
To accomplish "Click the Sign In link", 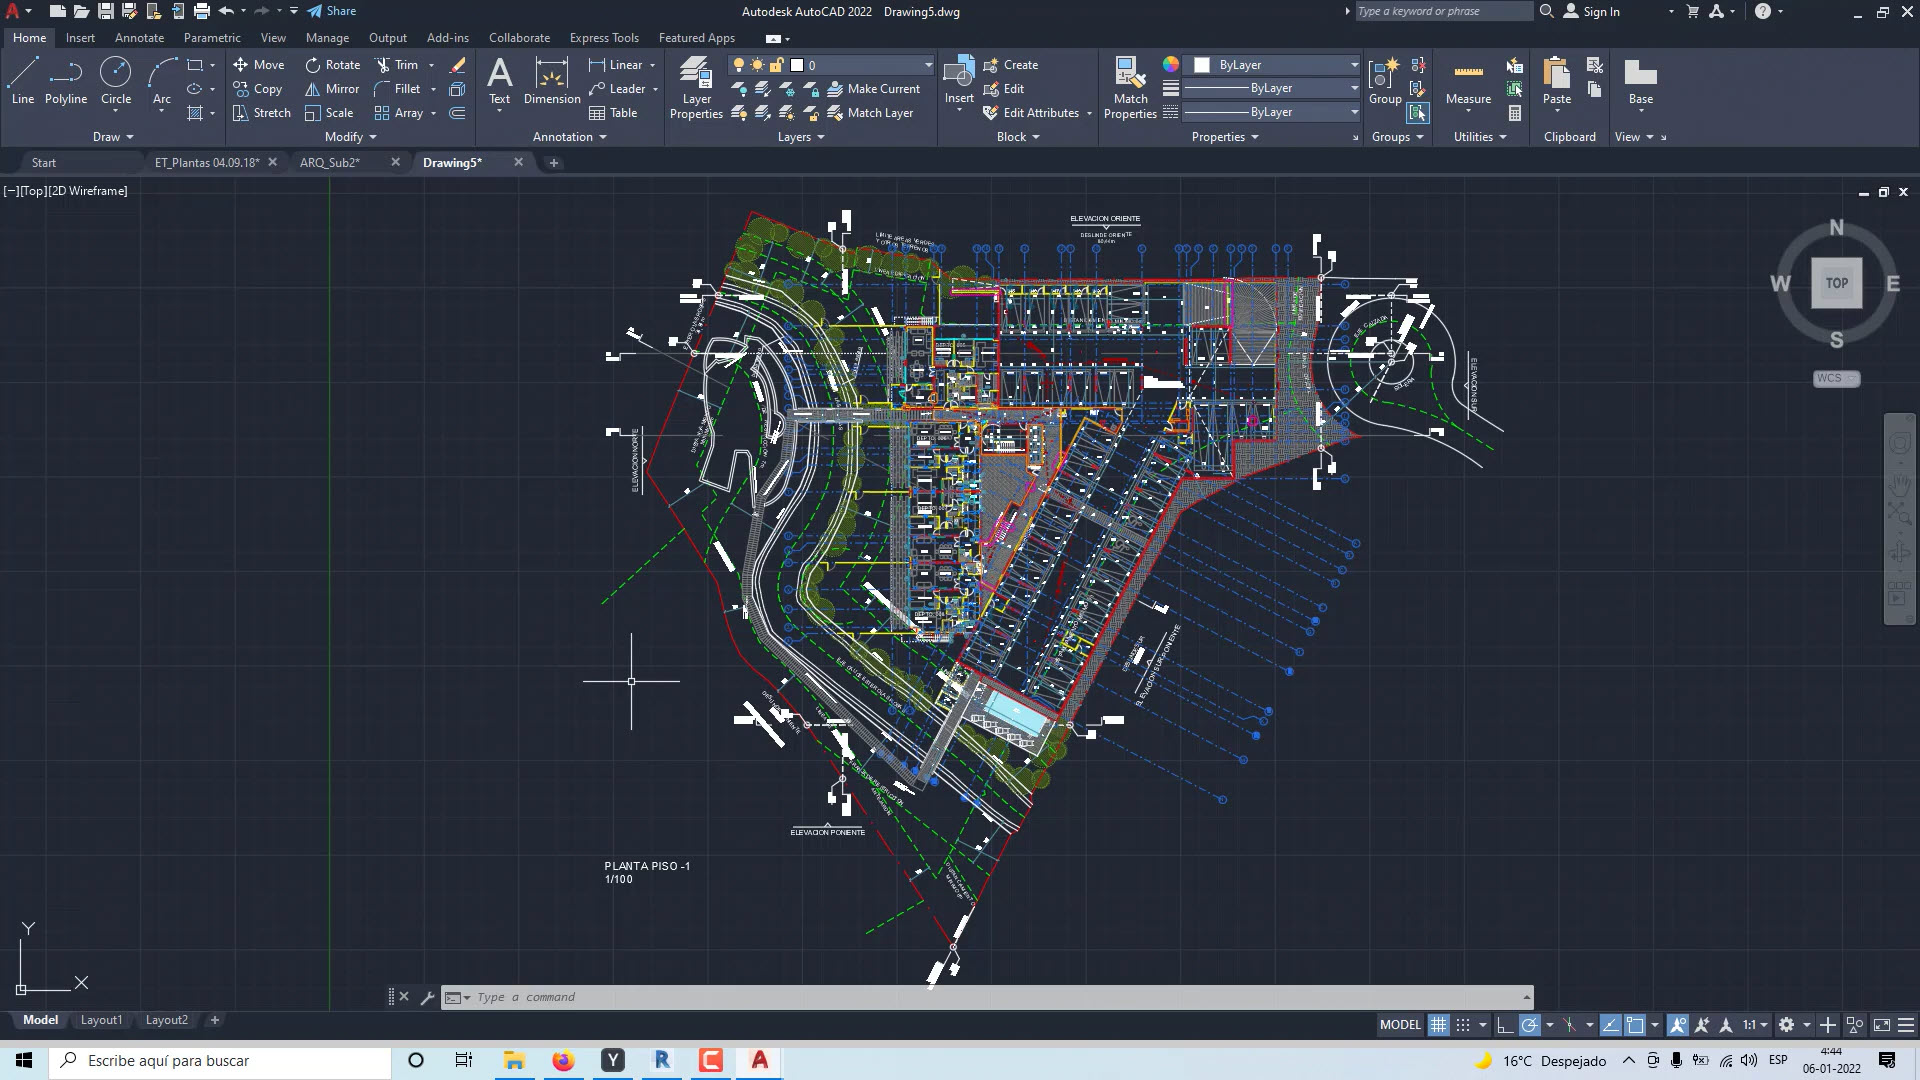I will pos(1601,12).
